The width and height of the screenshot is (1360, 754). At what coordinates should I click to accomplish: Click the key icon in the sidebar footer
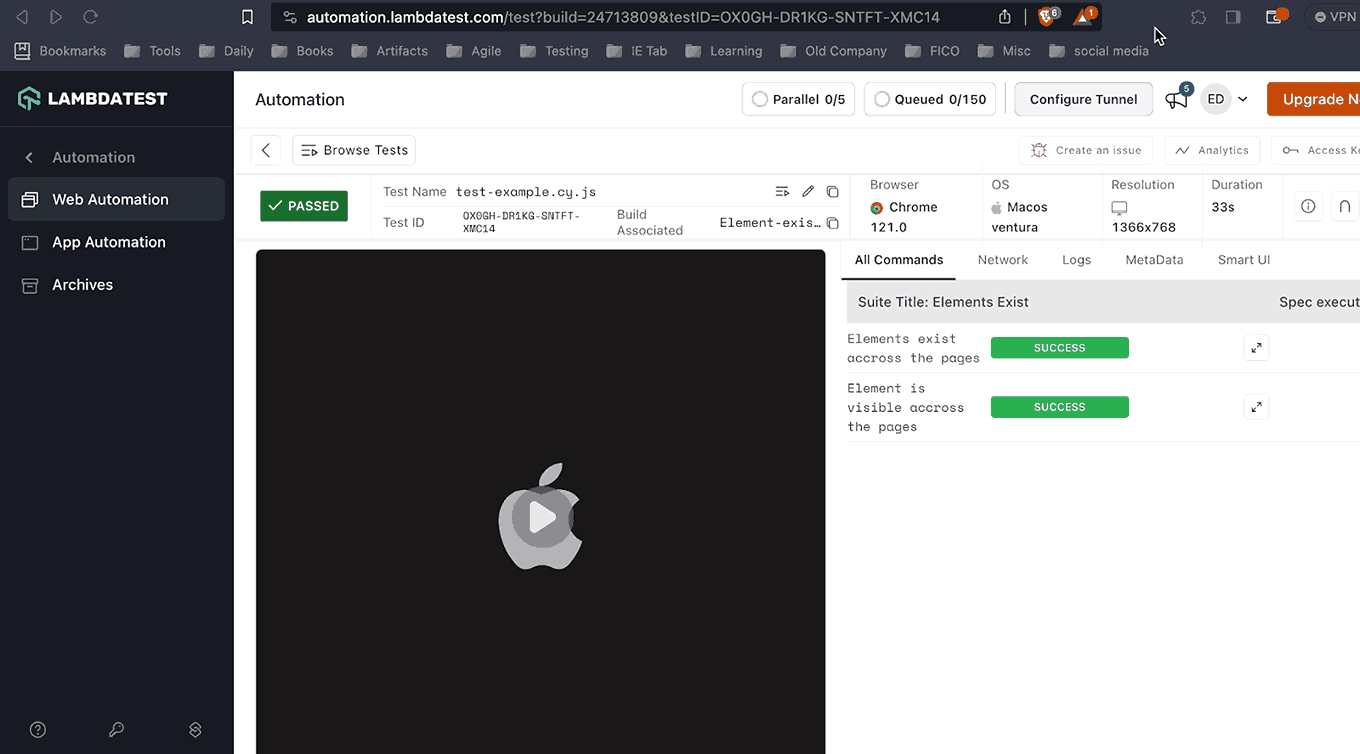[x=116, y=730]
